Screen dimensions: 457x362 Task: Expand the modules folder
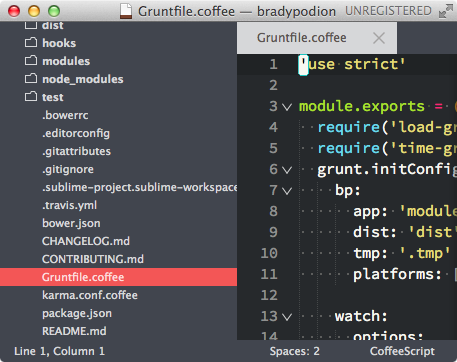[x=66, y=61]
